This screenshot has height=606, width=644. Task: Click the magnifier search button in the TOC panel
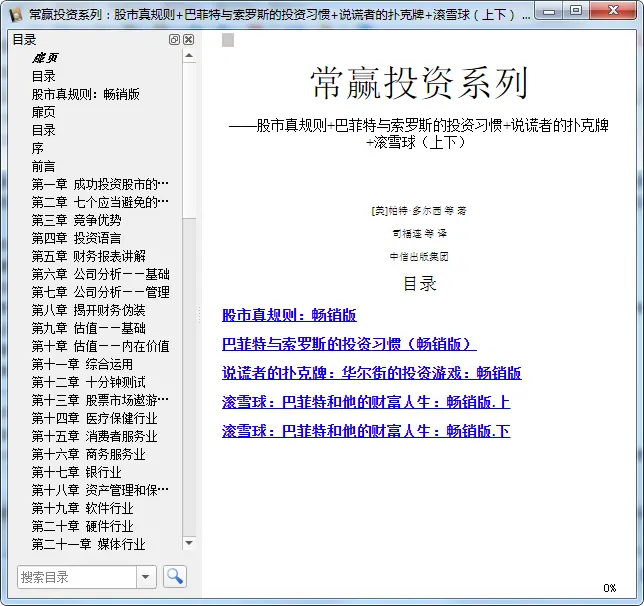click(x=175, y=576)
